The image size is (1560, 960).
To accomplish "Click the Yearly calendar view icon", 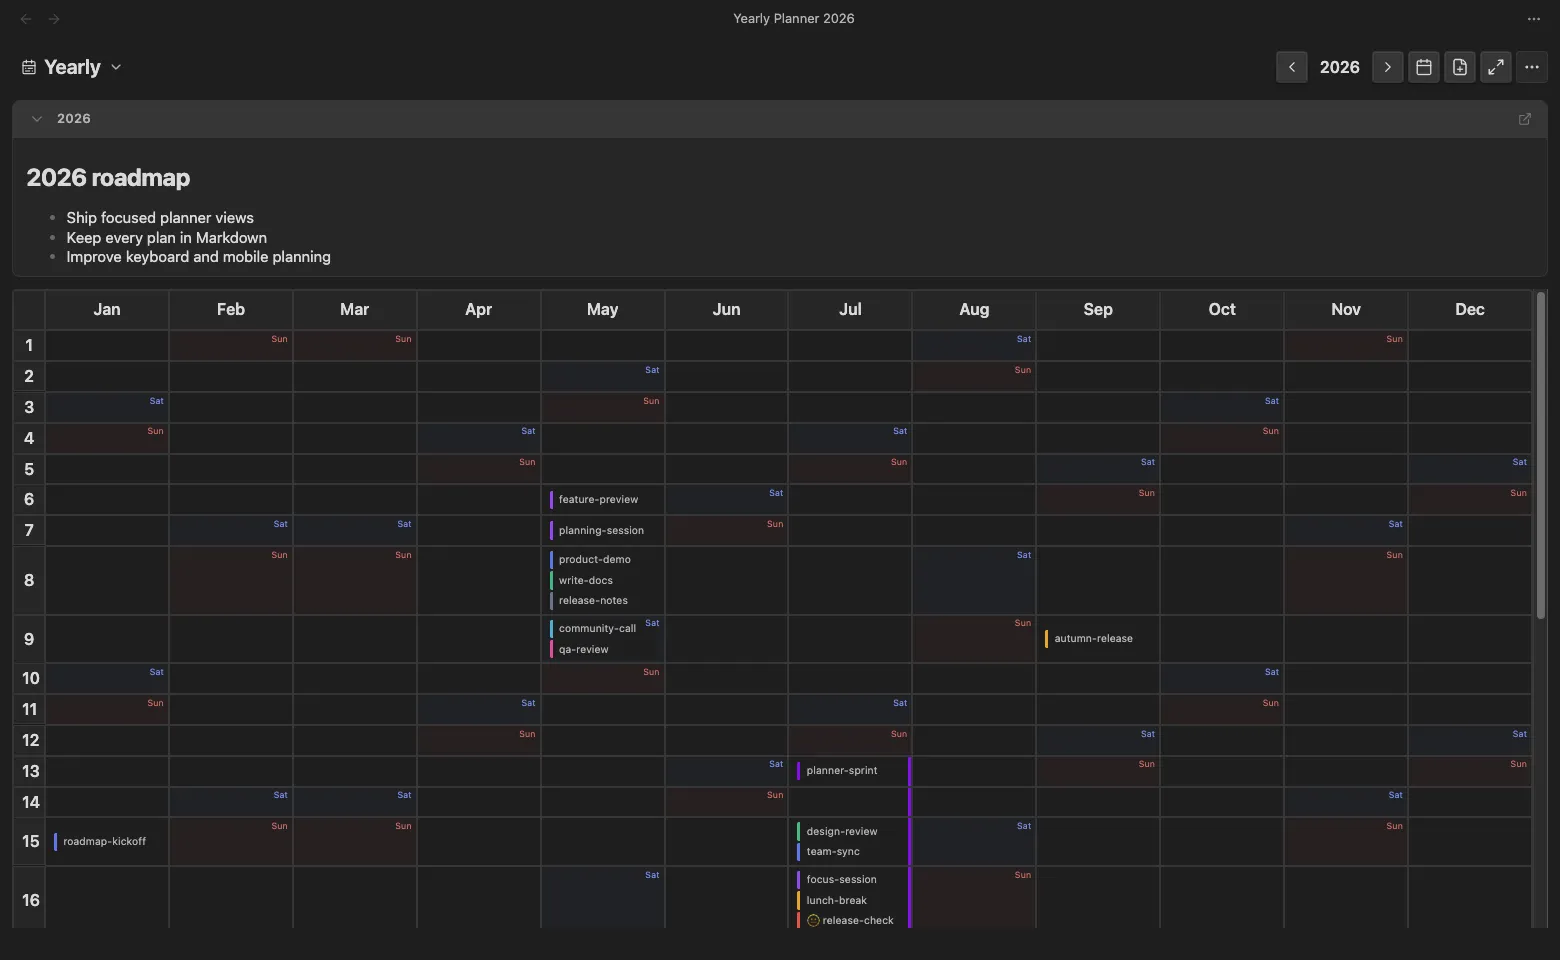I will 29,67.
